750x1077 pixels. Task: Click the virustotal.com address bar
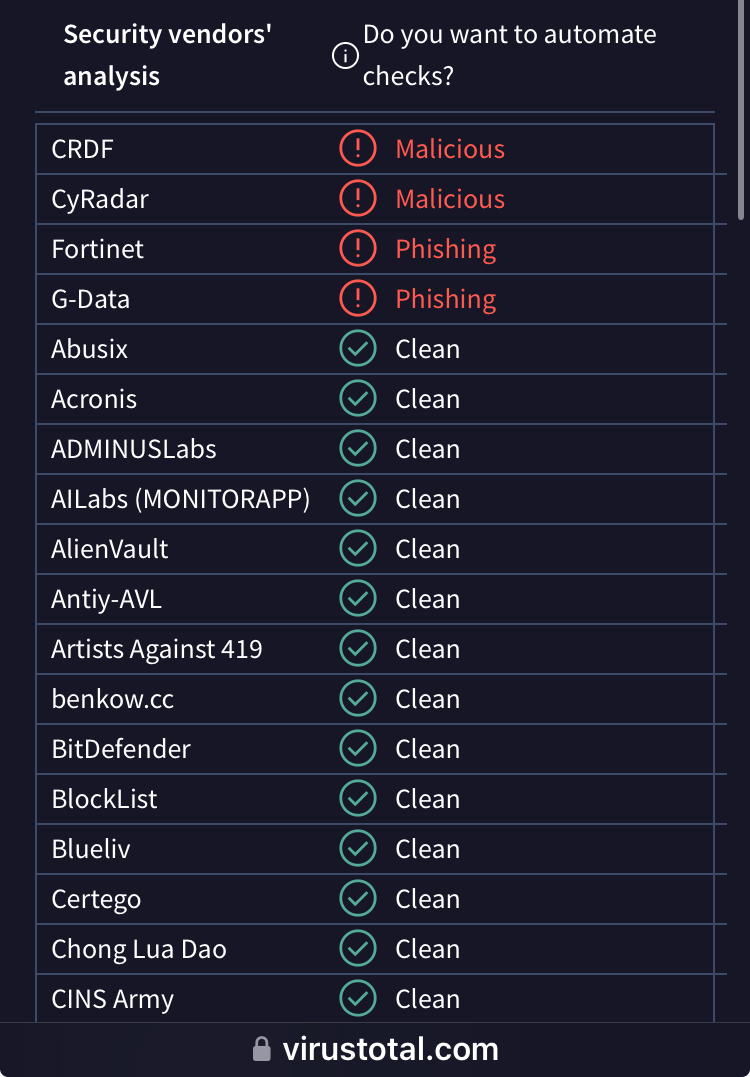390,1049
